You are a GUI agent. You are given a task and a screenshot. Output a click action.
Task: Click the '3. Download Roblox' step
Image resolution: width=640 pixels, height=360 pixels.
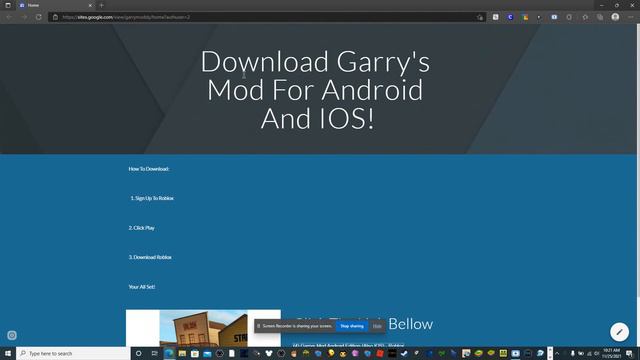(x=150, y=257)
